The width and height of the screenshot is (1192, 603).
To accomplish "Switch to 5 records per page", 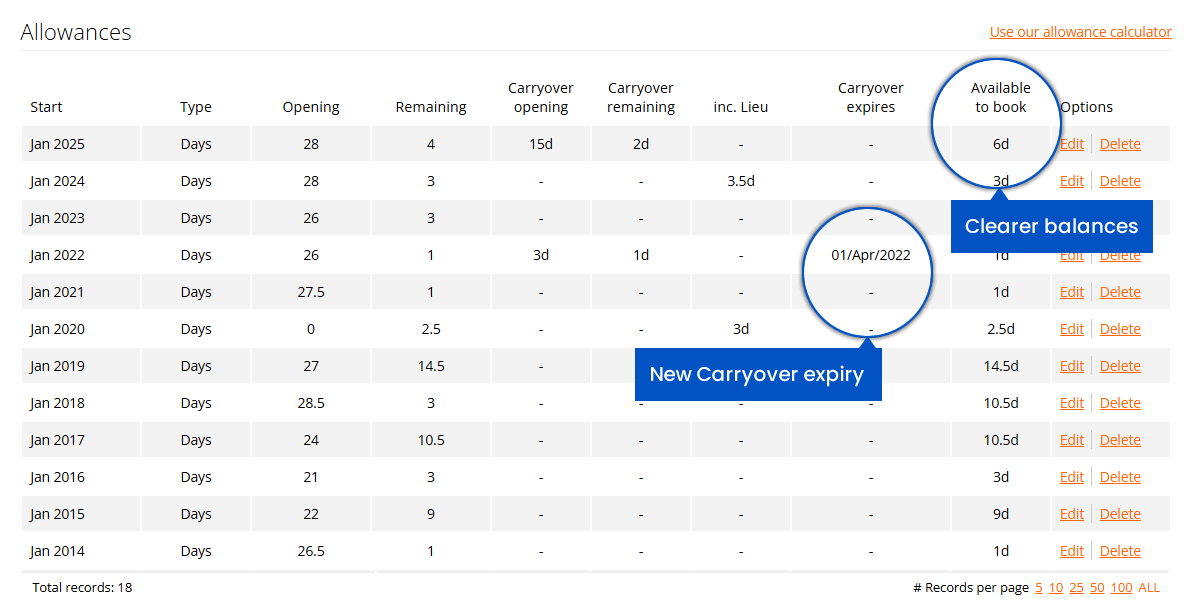I will (1040, 587).
